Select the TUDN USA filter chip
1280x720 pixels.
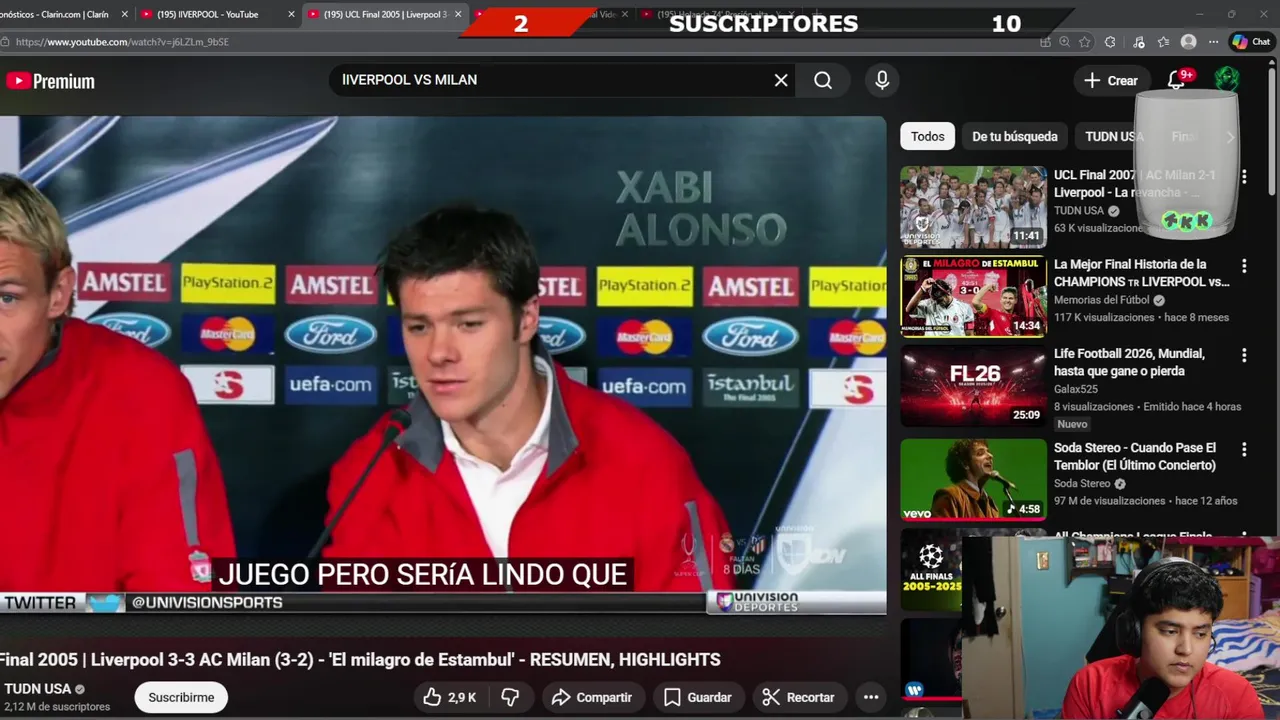click(x=1113, y=137)
